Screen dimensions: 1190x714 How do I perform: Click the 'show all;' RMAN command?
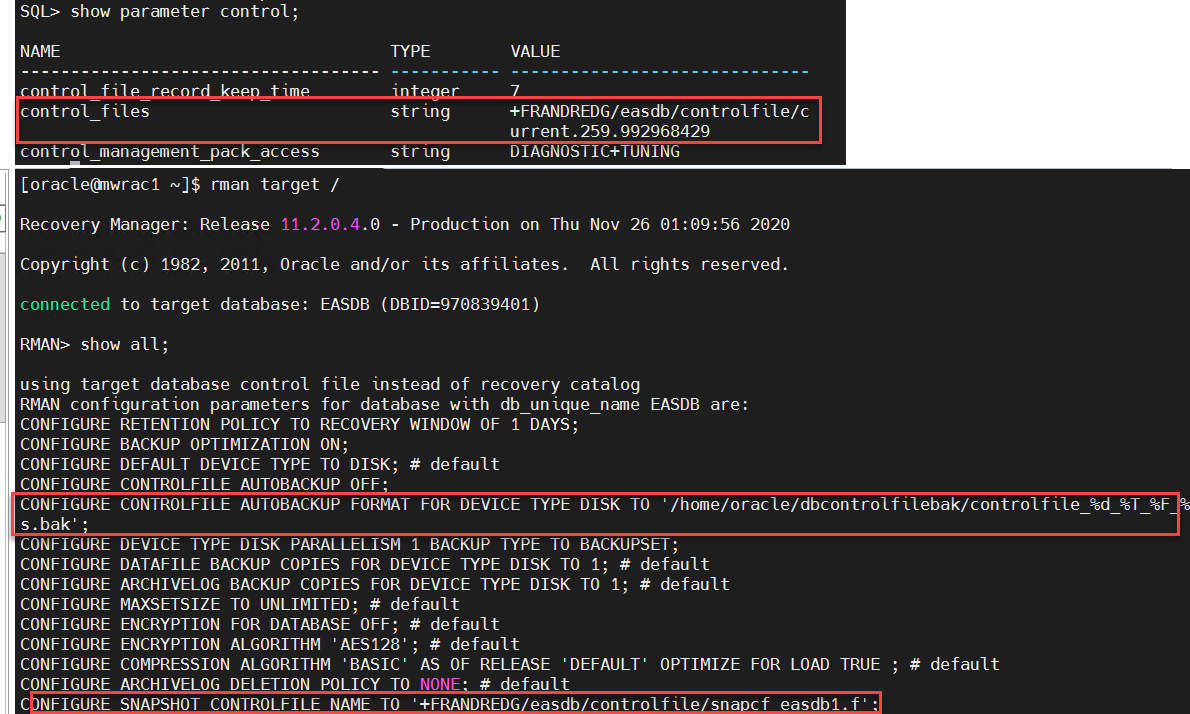124,344
